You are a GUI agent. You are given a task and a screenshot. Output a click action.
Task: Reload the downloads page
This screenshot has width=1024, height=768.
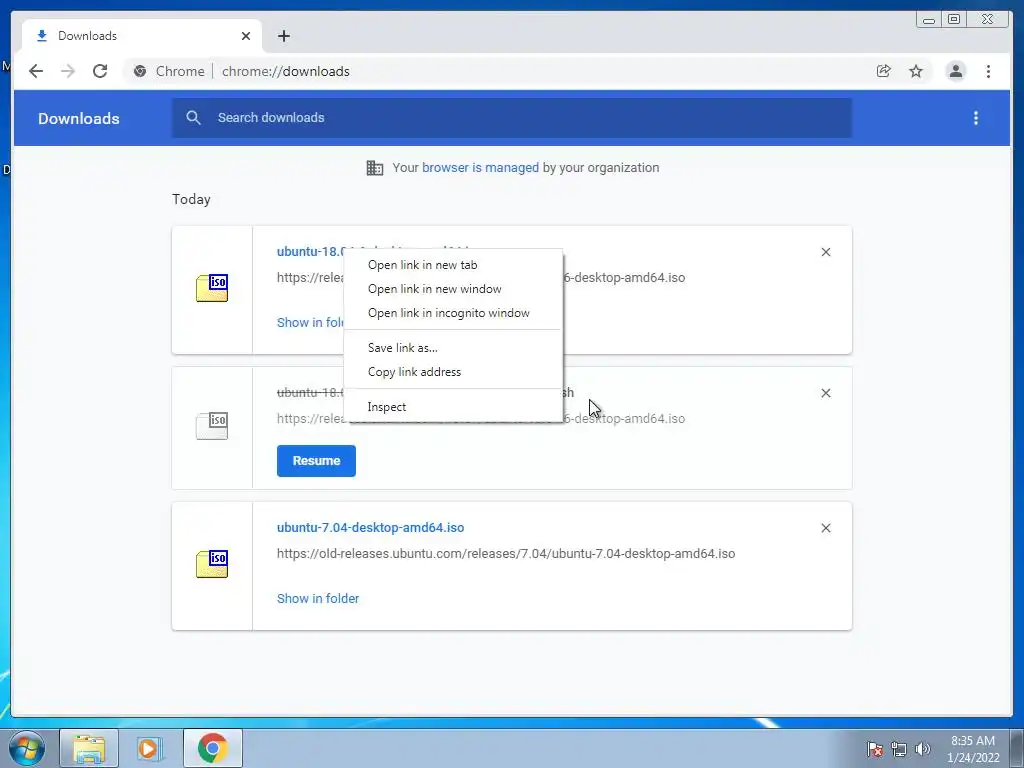tap(100, 71)
